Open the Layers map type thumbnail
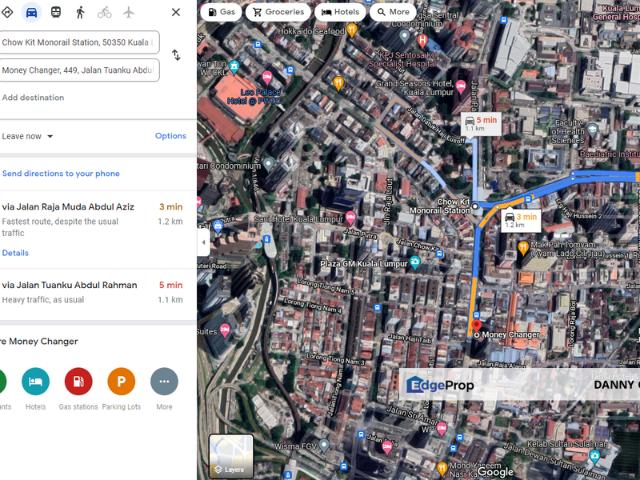This screenshot has width=640, height=480. coord(231,456)
